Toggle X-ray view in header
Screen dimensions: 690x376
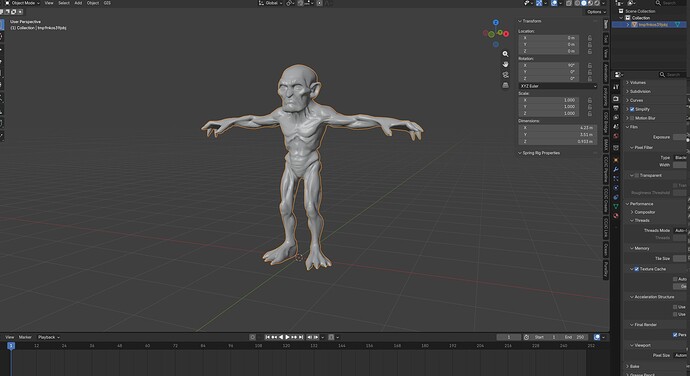(569, 3)
